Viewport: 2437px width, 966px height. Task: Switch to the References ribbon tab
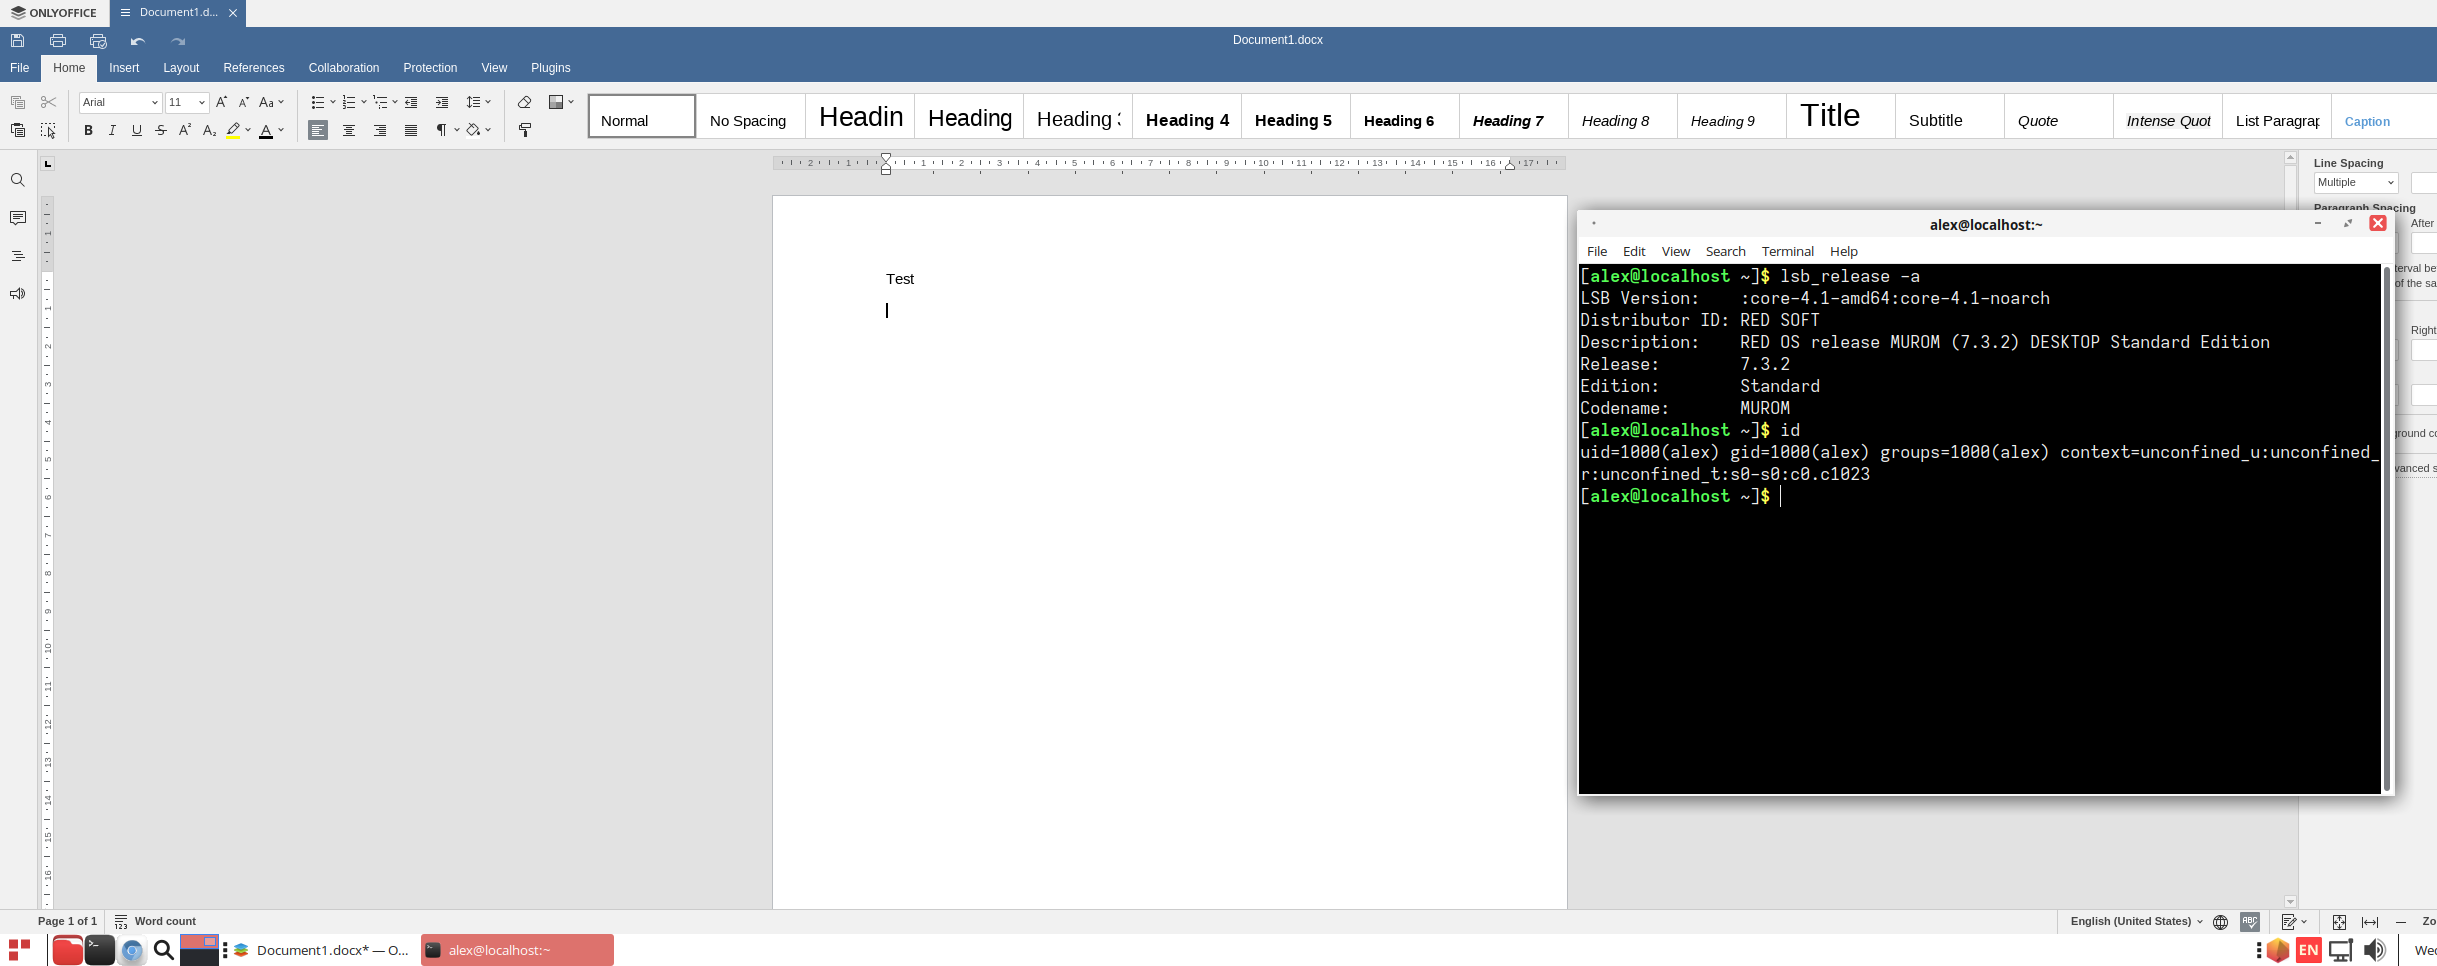pos(254,68)
